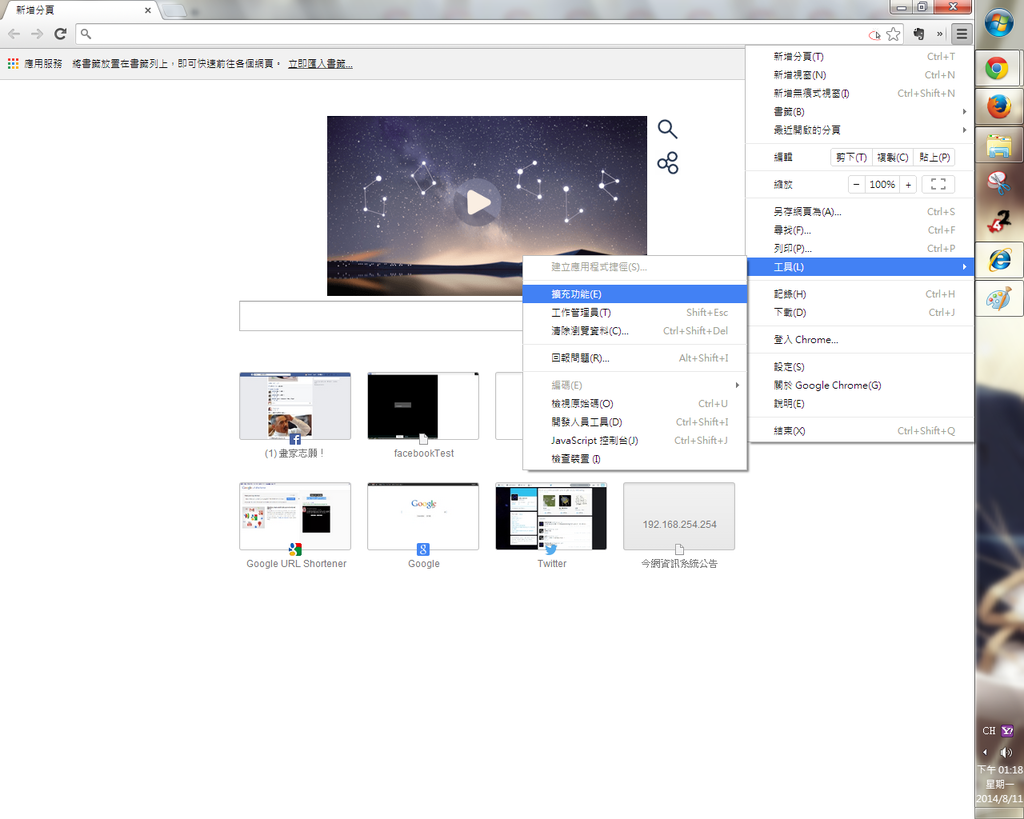The width and height of the screenshot is (1024, 819).
Task: Expand the 書籤(B) bookmarks submenu
Action: pos(860,112)
